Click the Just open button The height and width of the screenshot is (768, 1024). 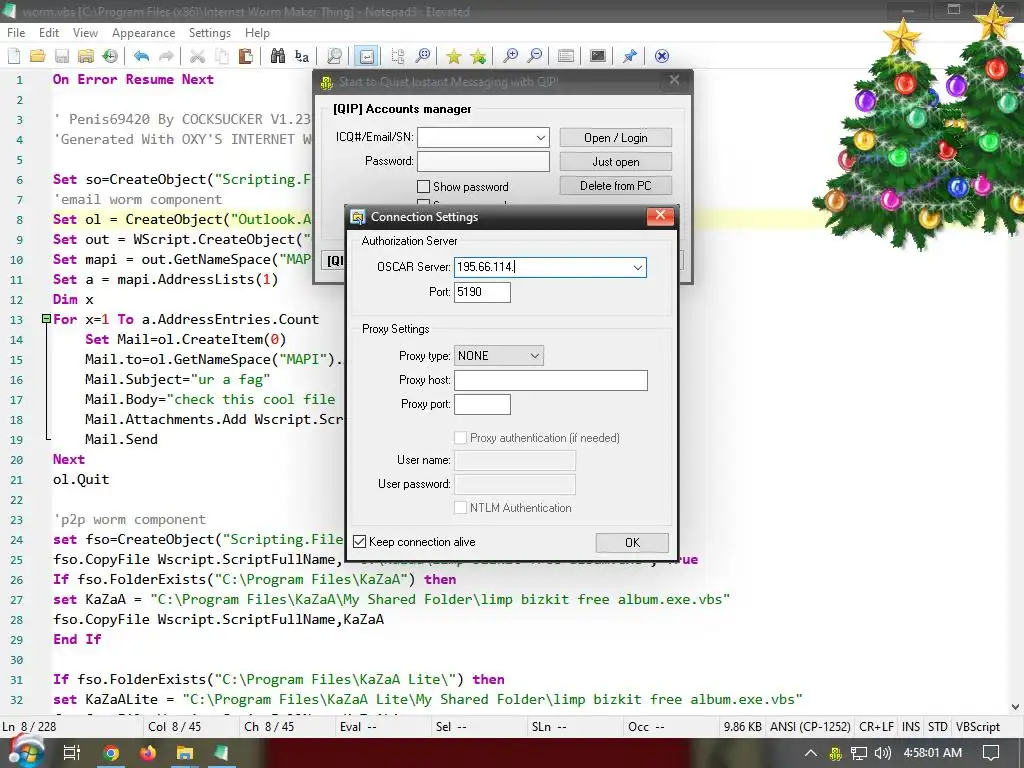[x=616, y=162]
